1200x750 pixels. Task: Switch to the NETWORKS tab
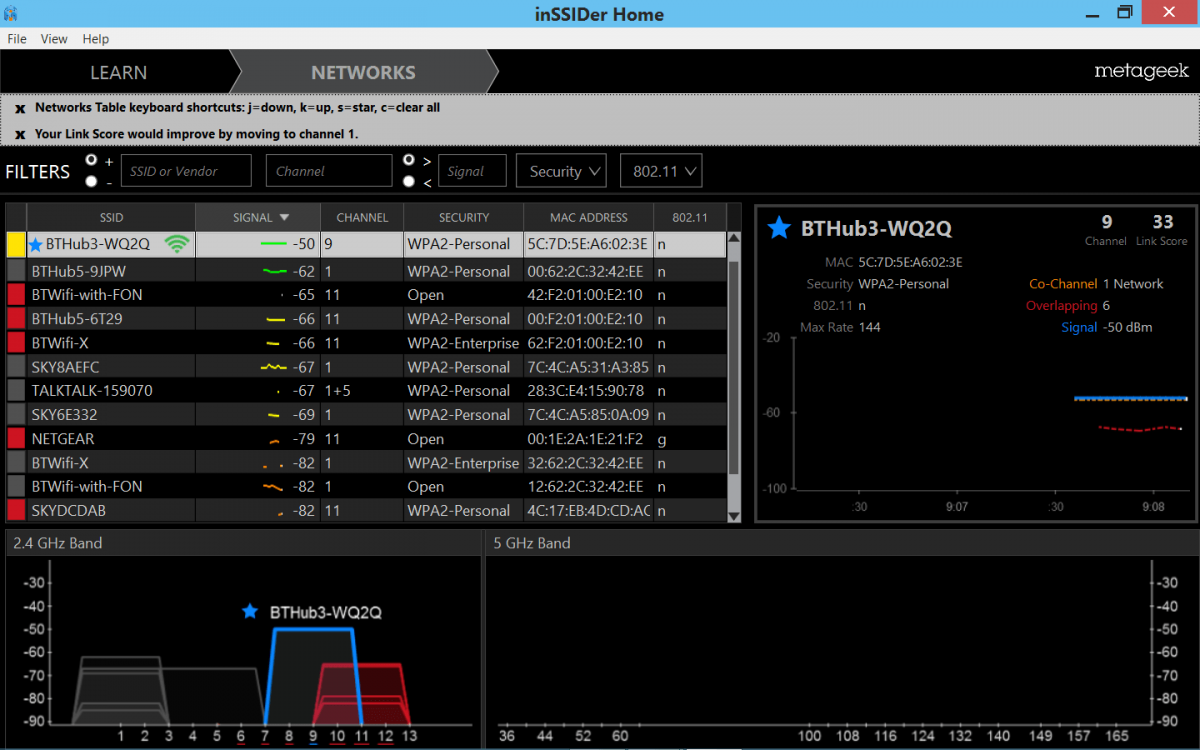coord(363,72)
